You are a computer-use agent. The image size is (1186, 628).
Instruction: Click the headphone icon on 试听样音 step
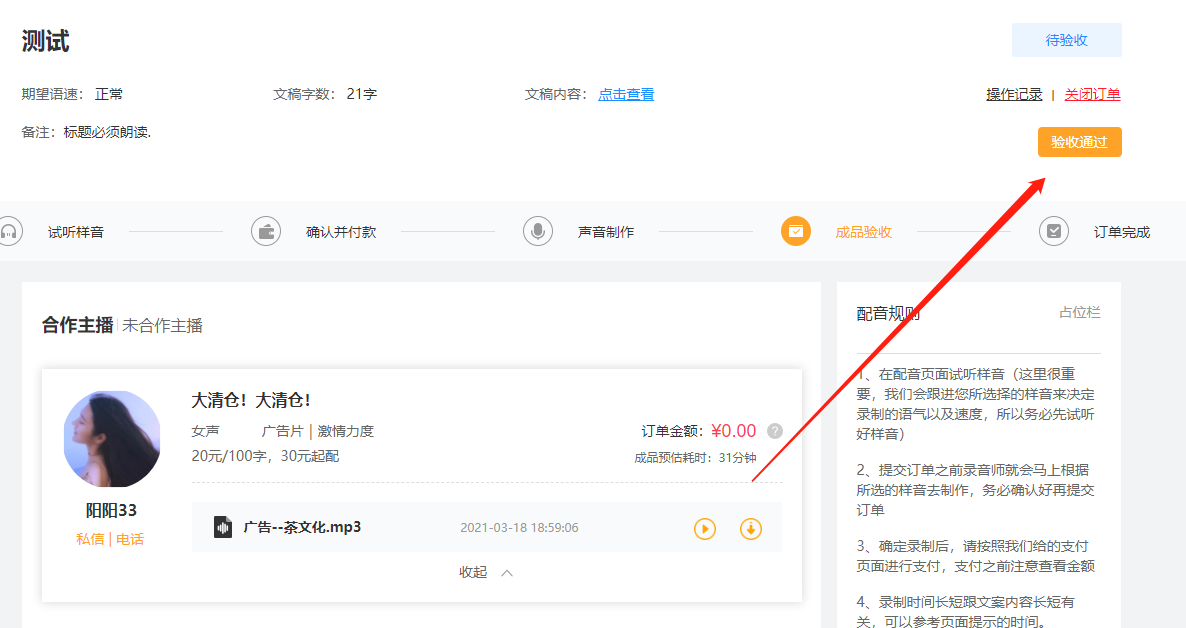[x=8, y=230]
